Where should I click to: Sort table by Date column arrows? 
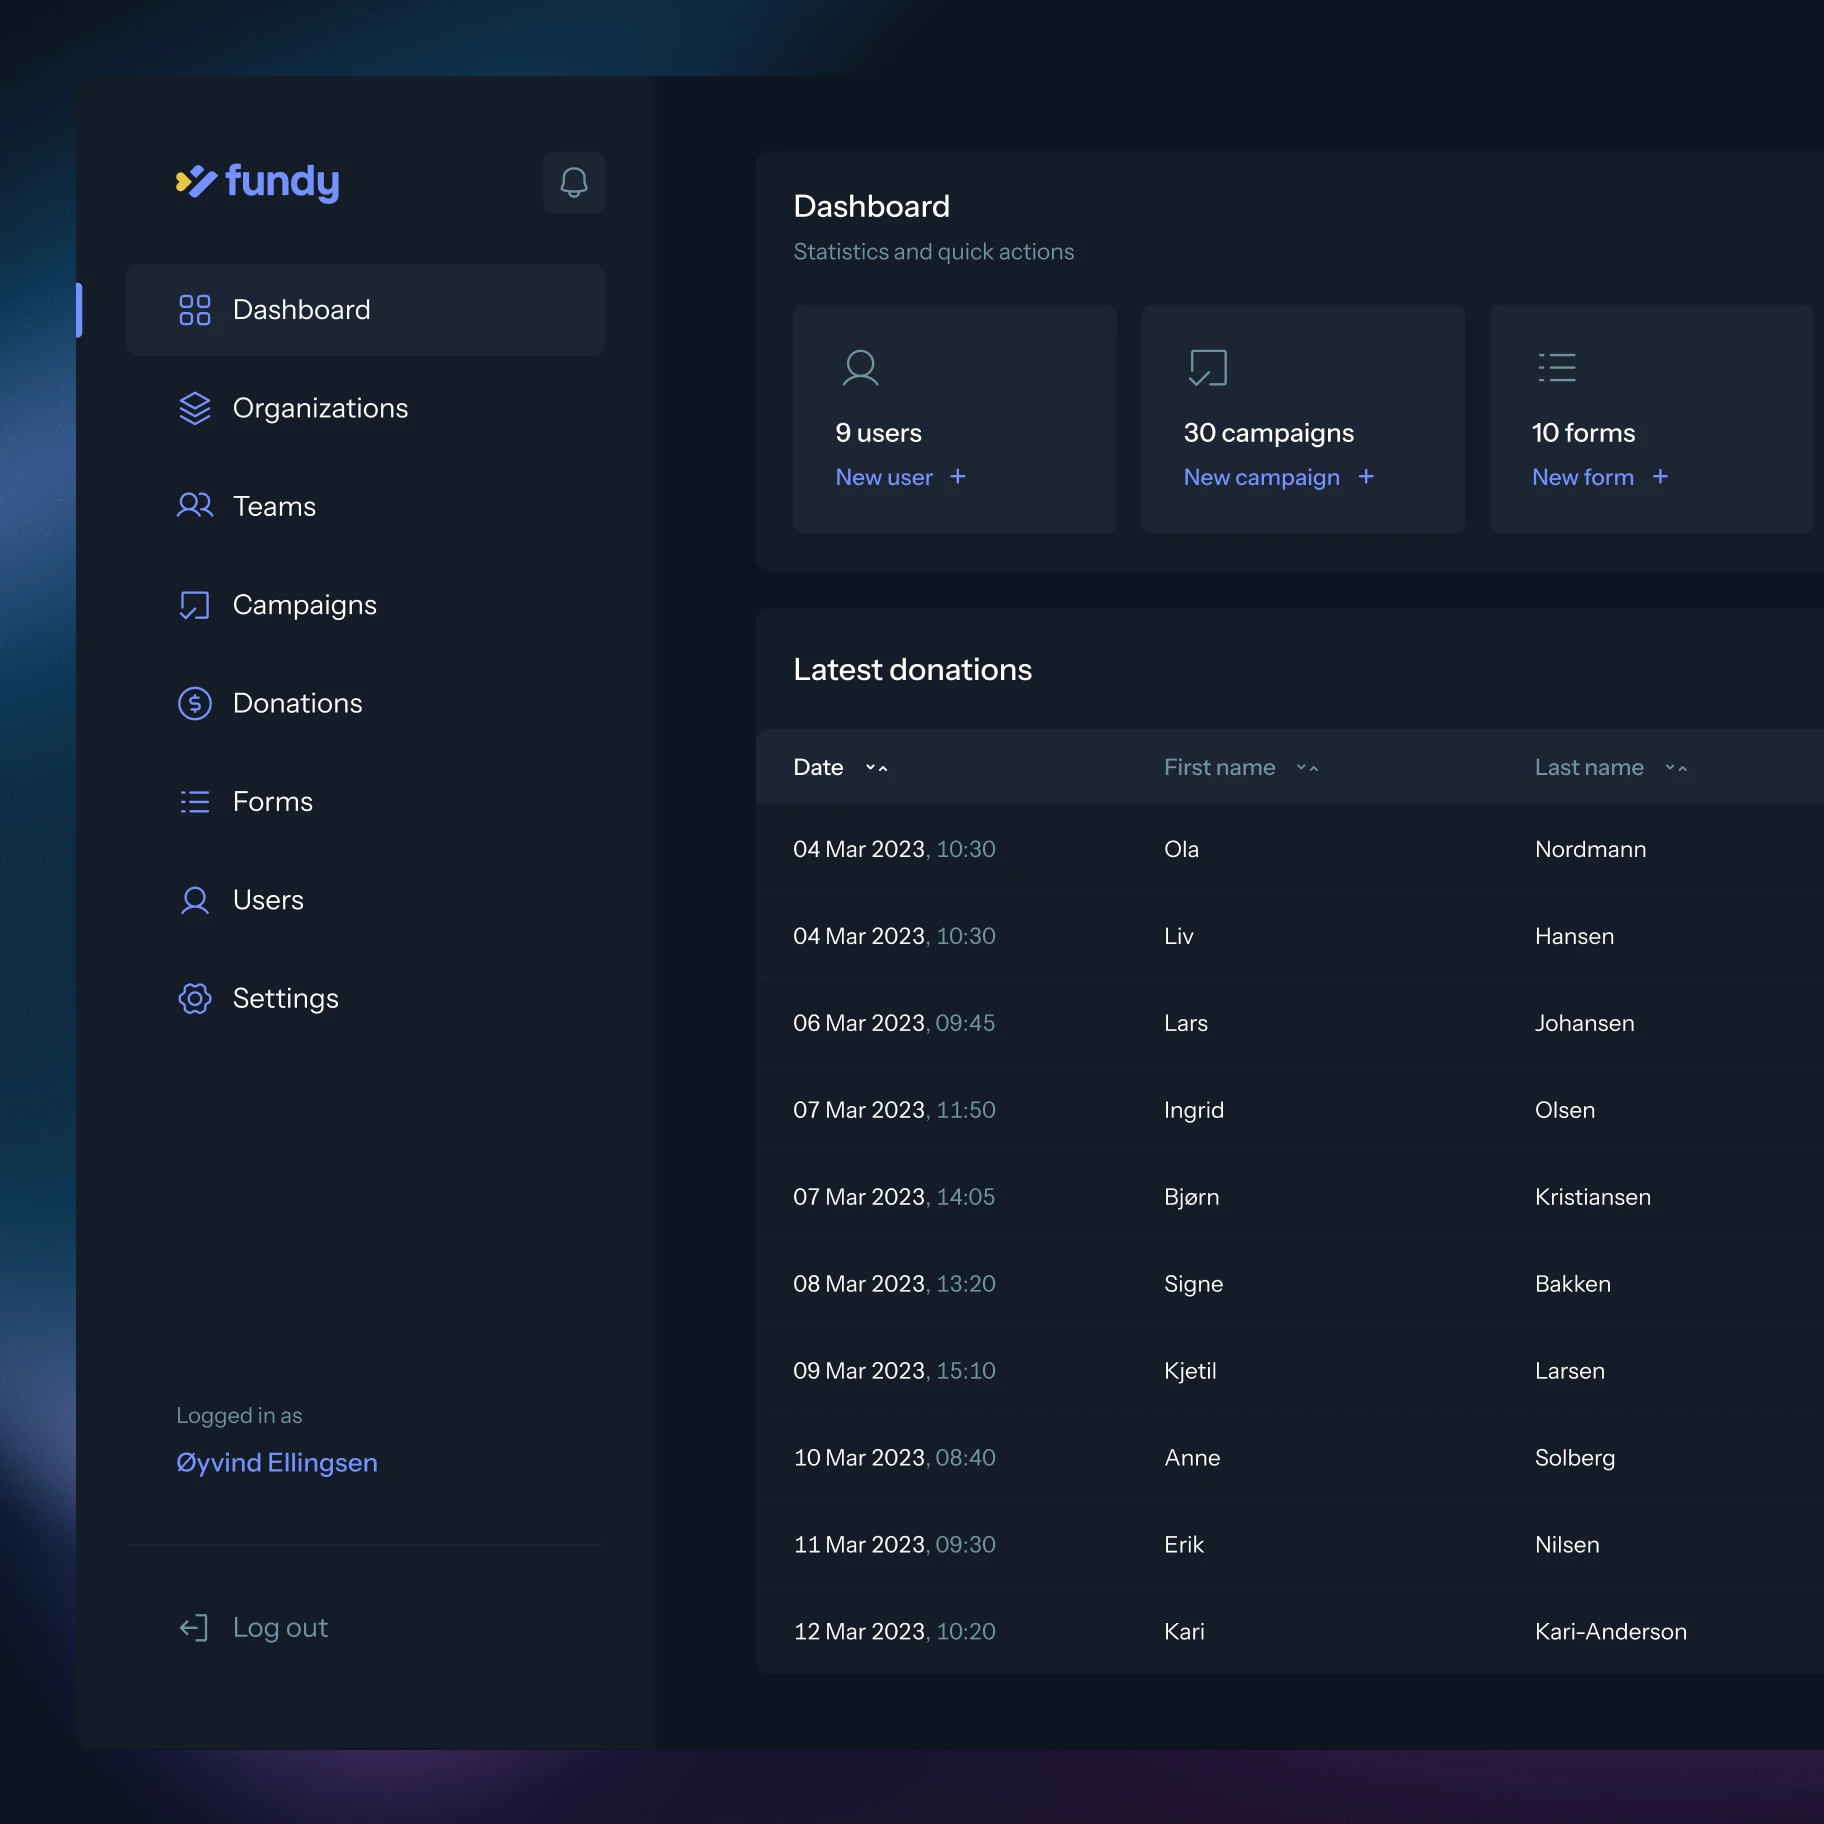pyautogui.click(x=877, y=768)
